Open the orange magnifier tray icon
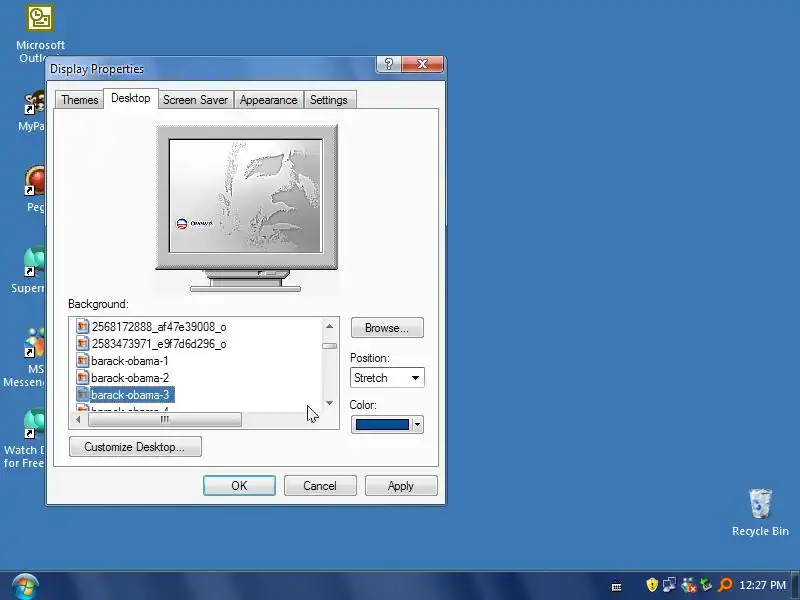This screenshot has height=600, width=800. coord(725,585)
